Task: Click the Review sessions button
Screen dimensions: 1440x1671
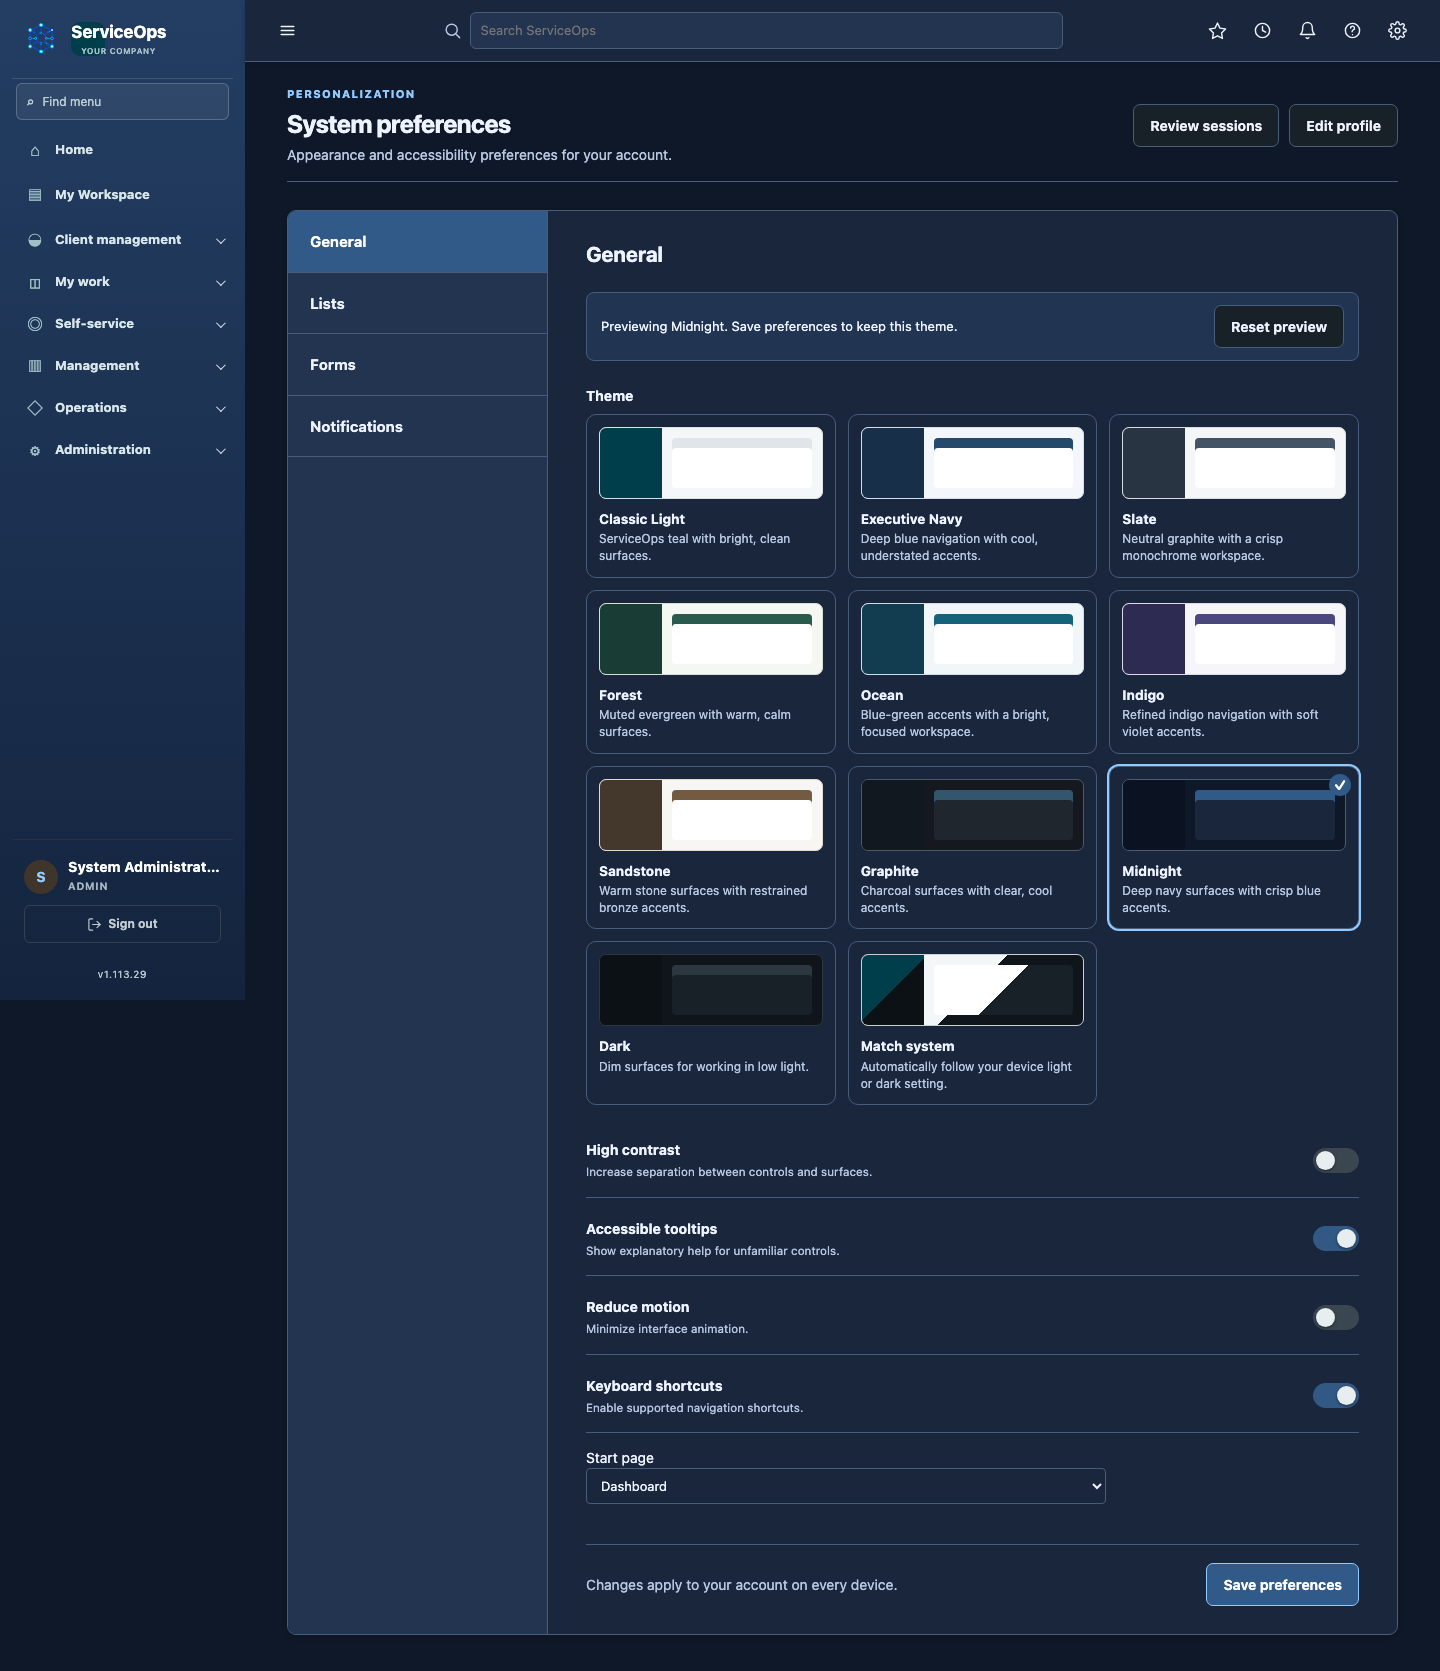Action: 1205,126
